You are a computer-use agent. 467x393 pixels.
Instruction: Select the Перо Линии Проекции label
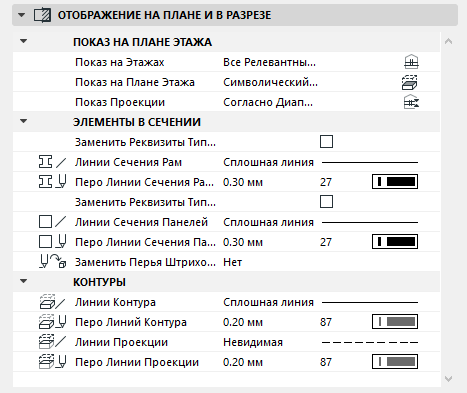[x=137, y=362]
